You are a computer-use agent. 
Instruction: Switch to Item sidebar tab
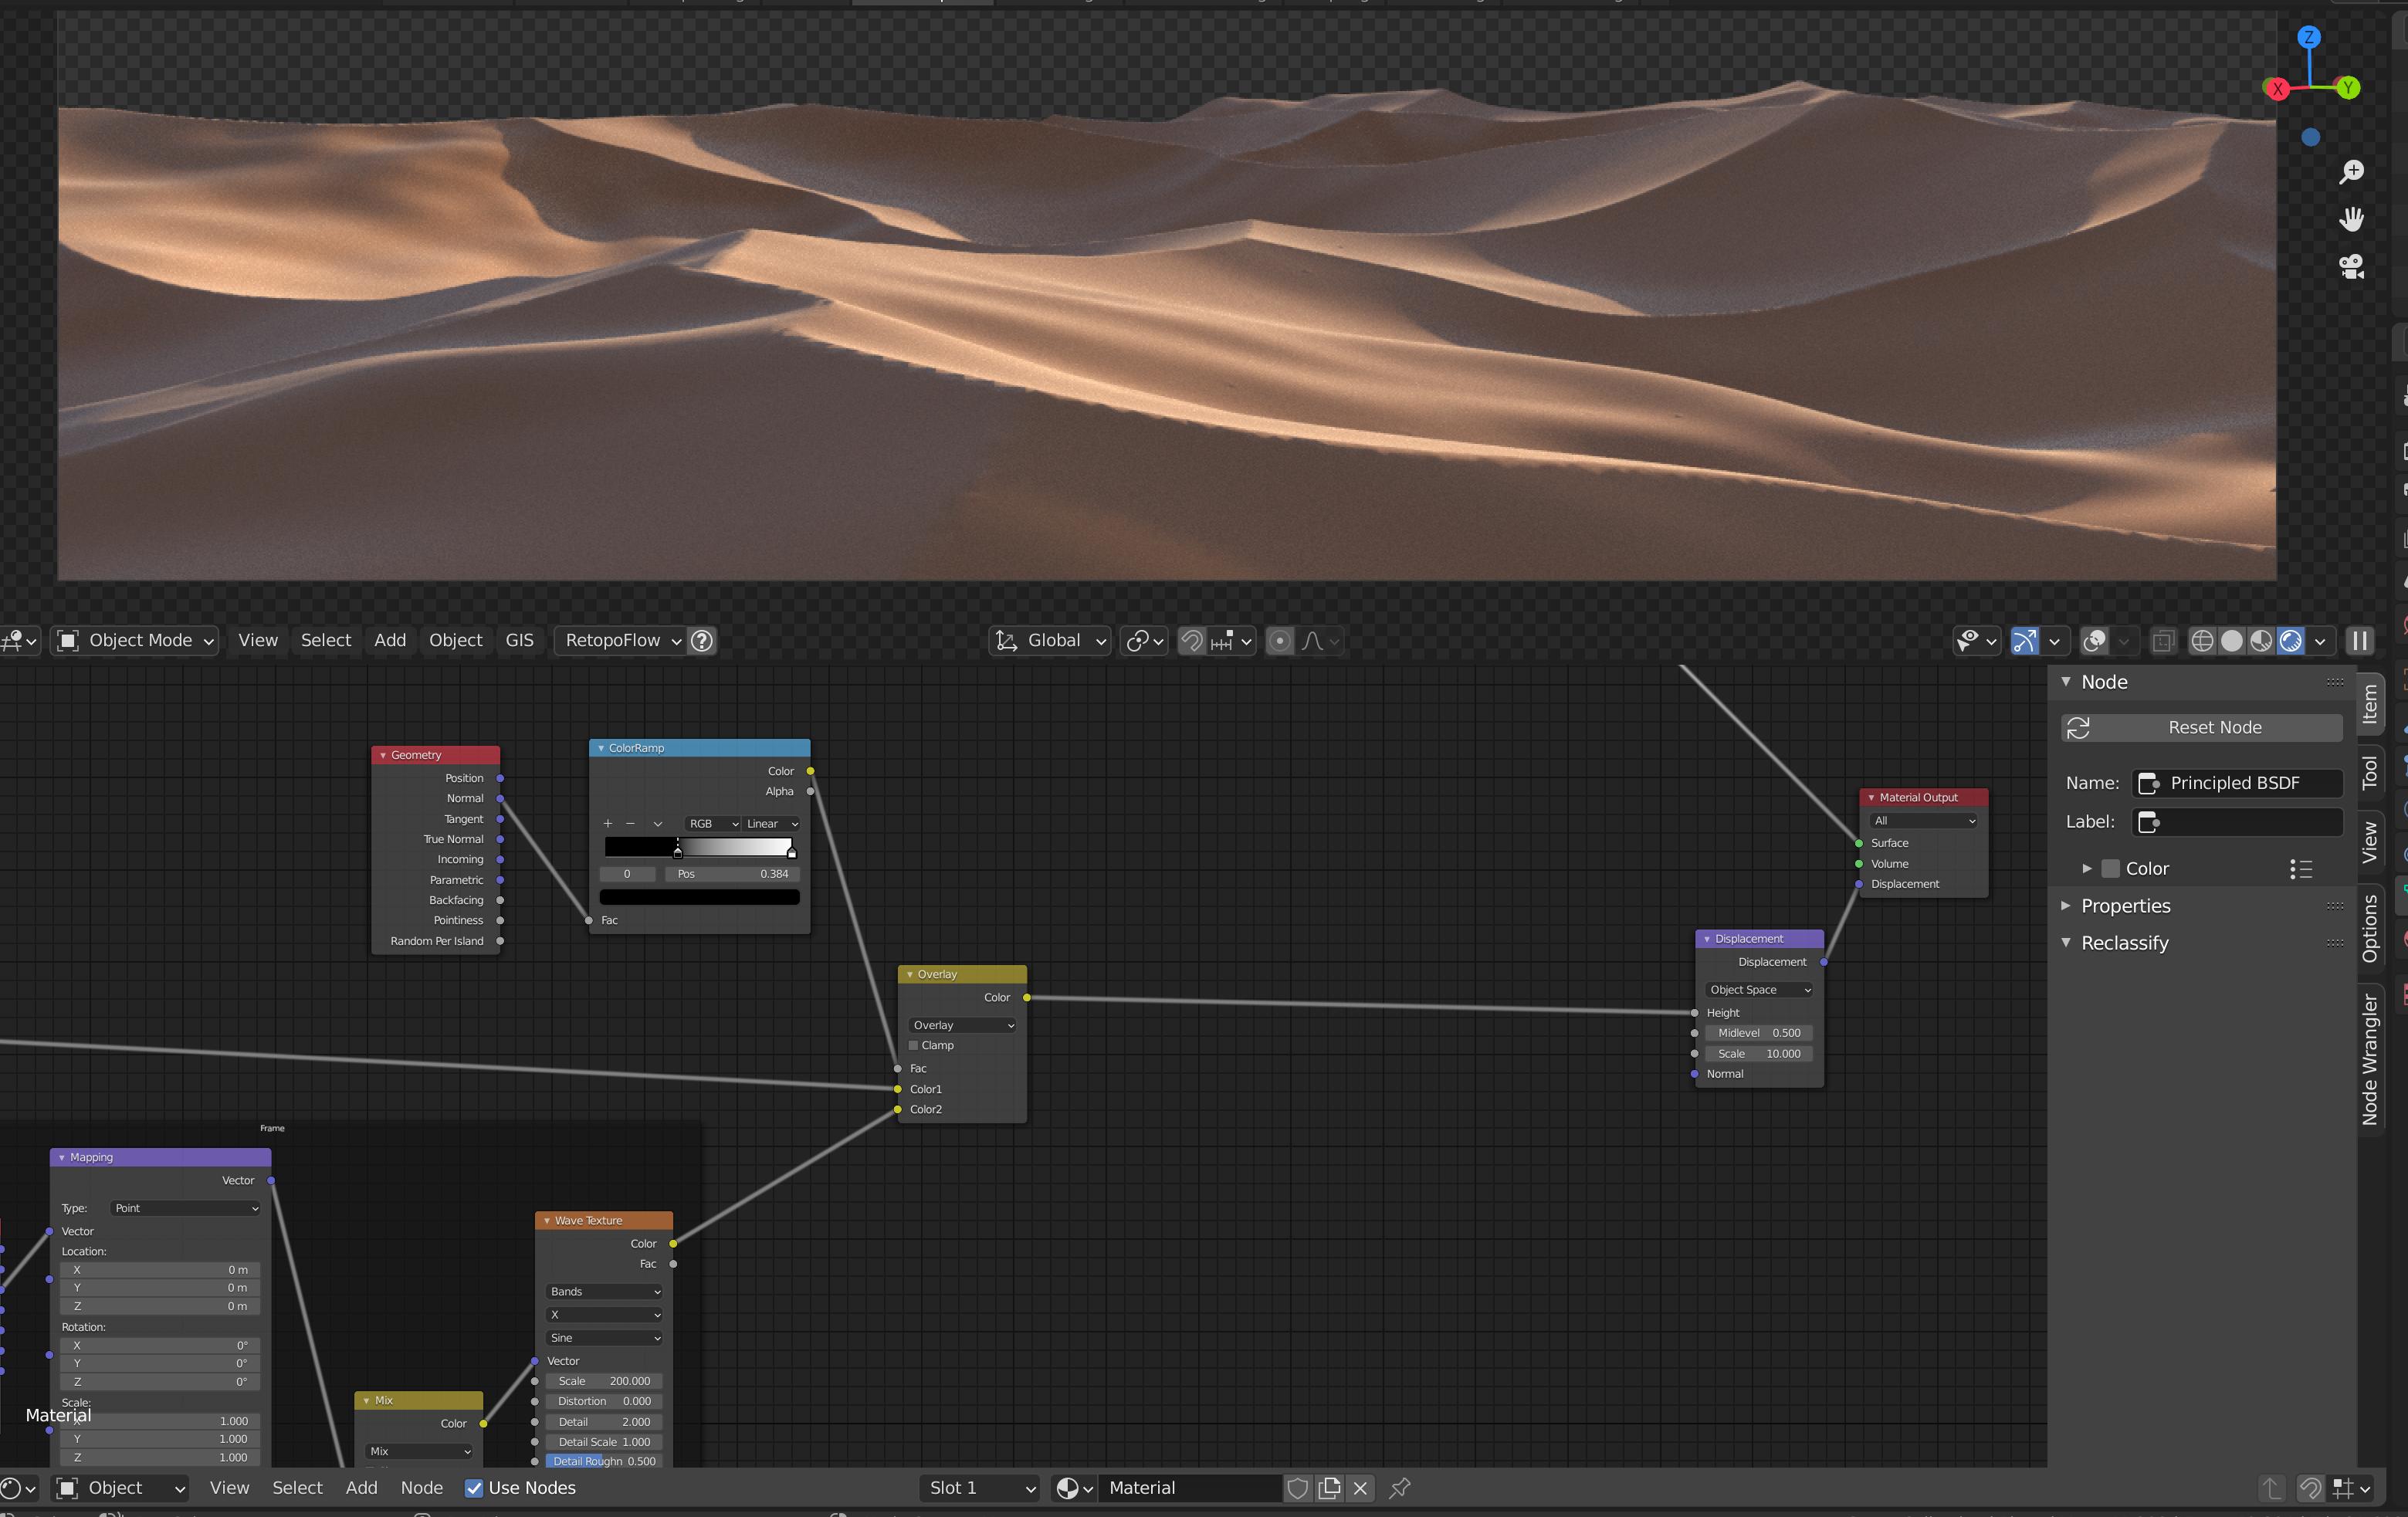coord(2370,704)
